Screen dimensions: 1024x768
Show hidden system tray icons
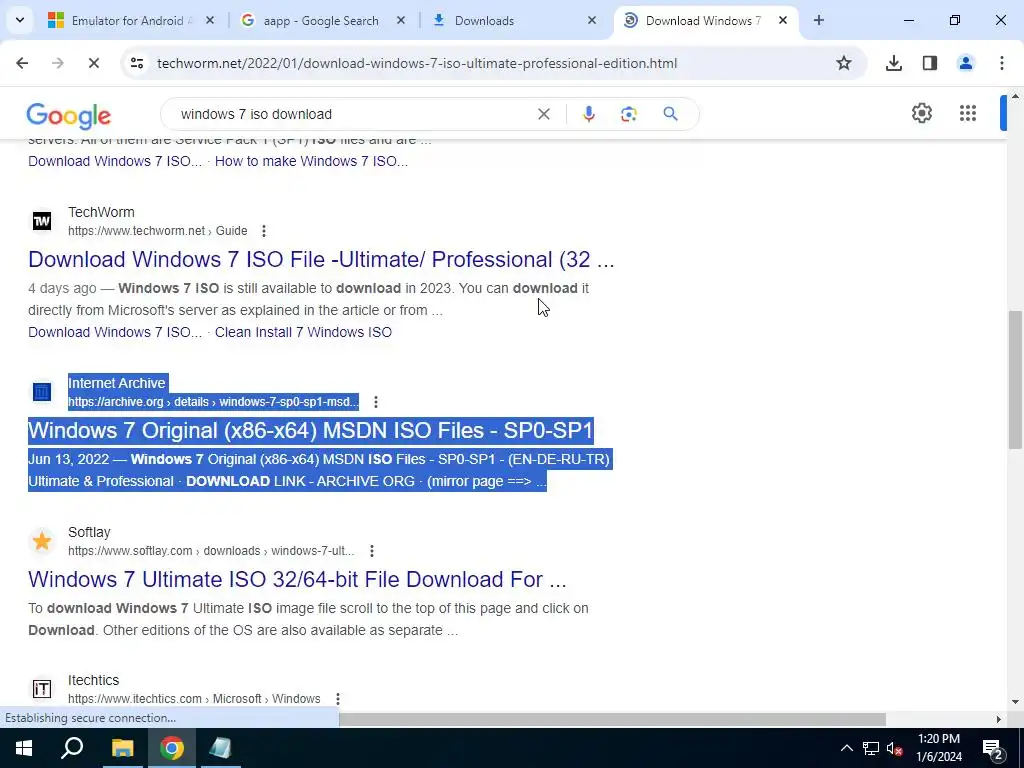pos(846,748)
